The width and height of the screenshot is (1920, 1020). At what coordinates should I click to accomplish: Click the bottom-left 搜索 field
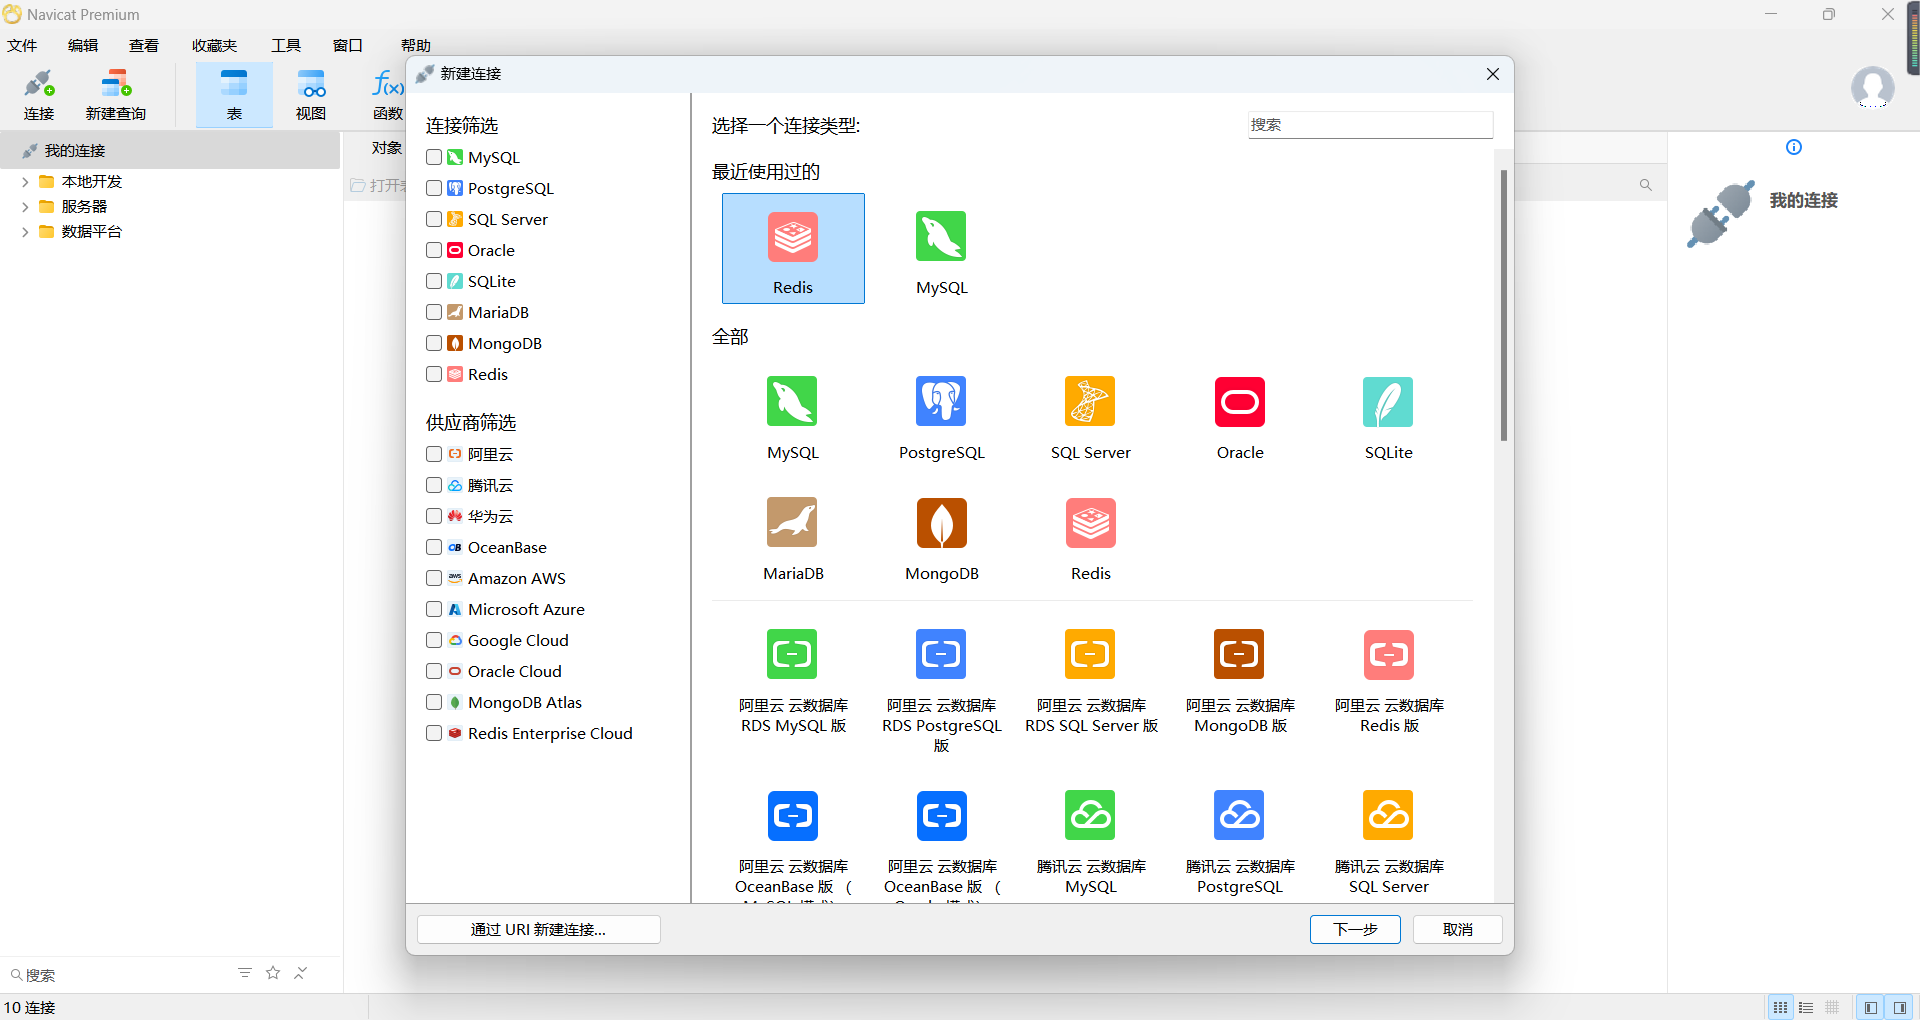[120, 974]
